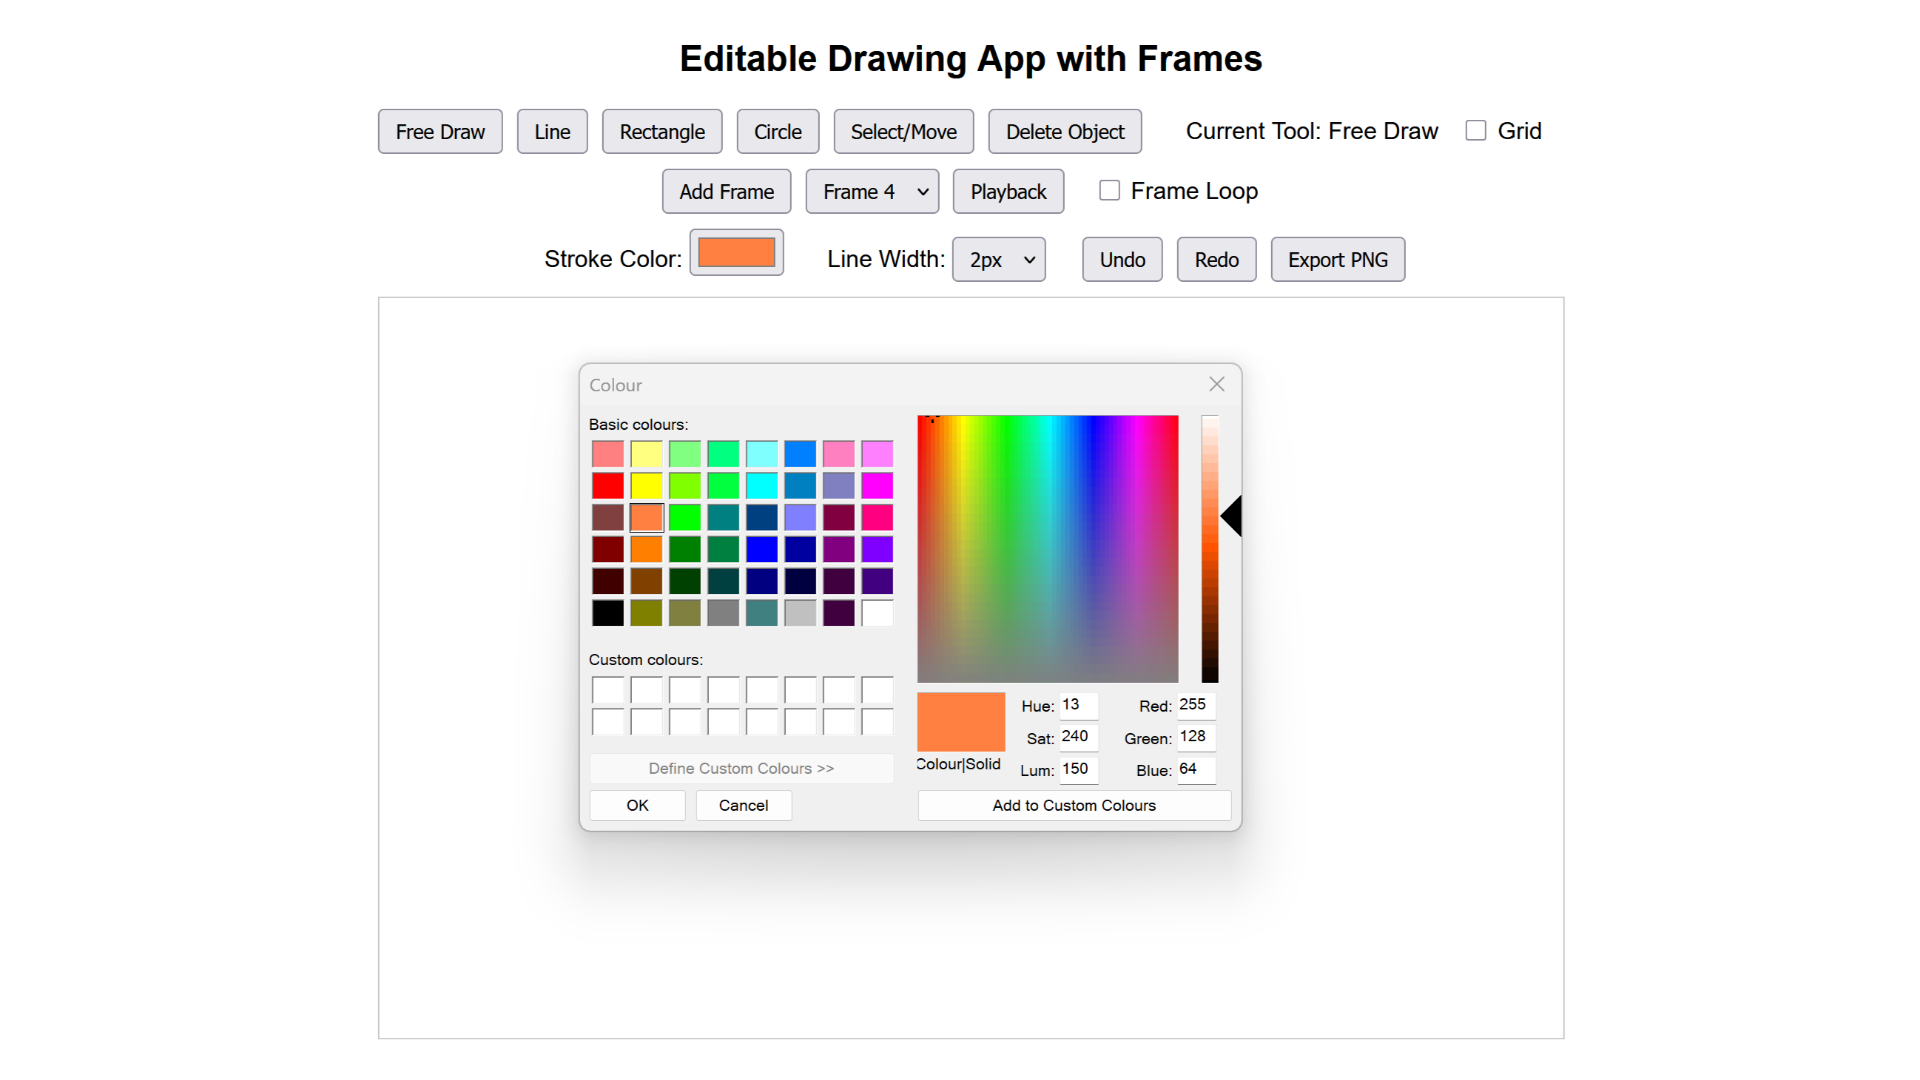This screenshot has height=1080, width=1920.
Task: Select light grey basic colour swatch
Action: coord(800,613)
